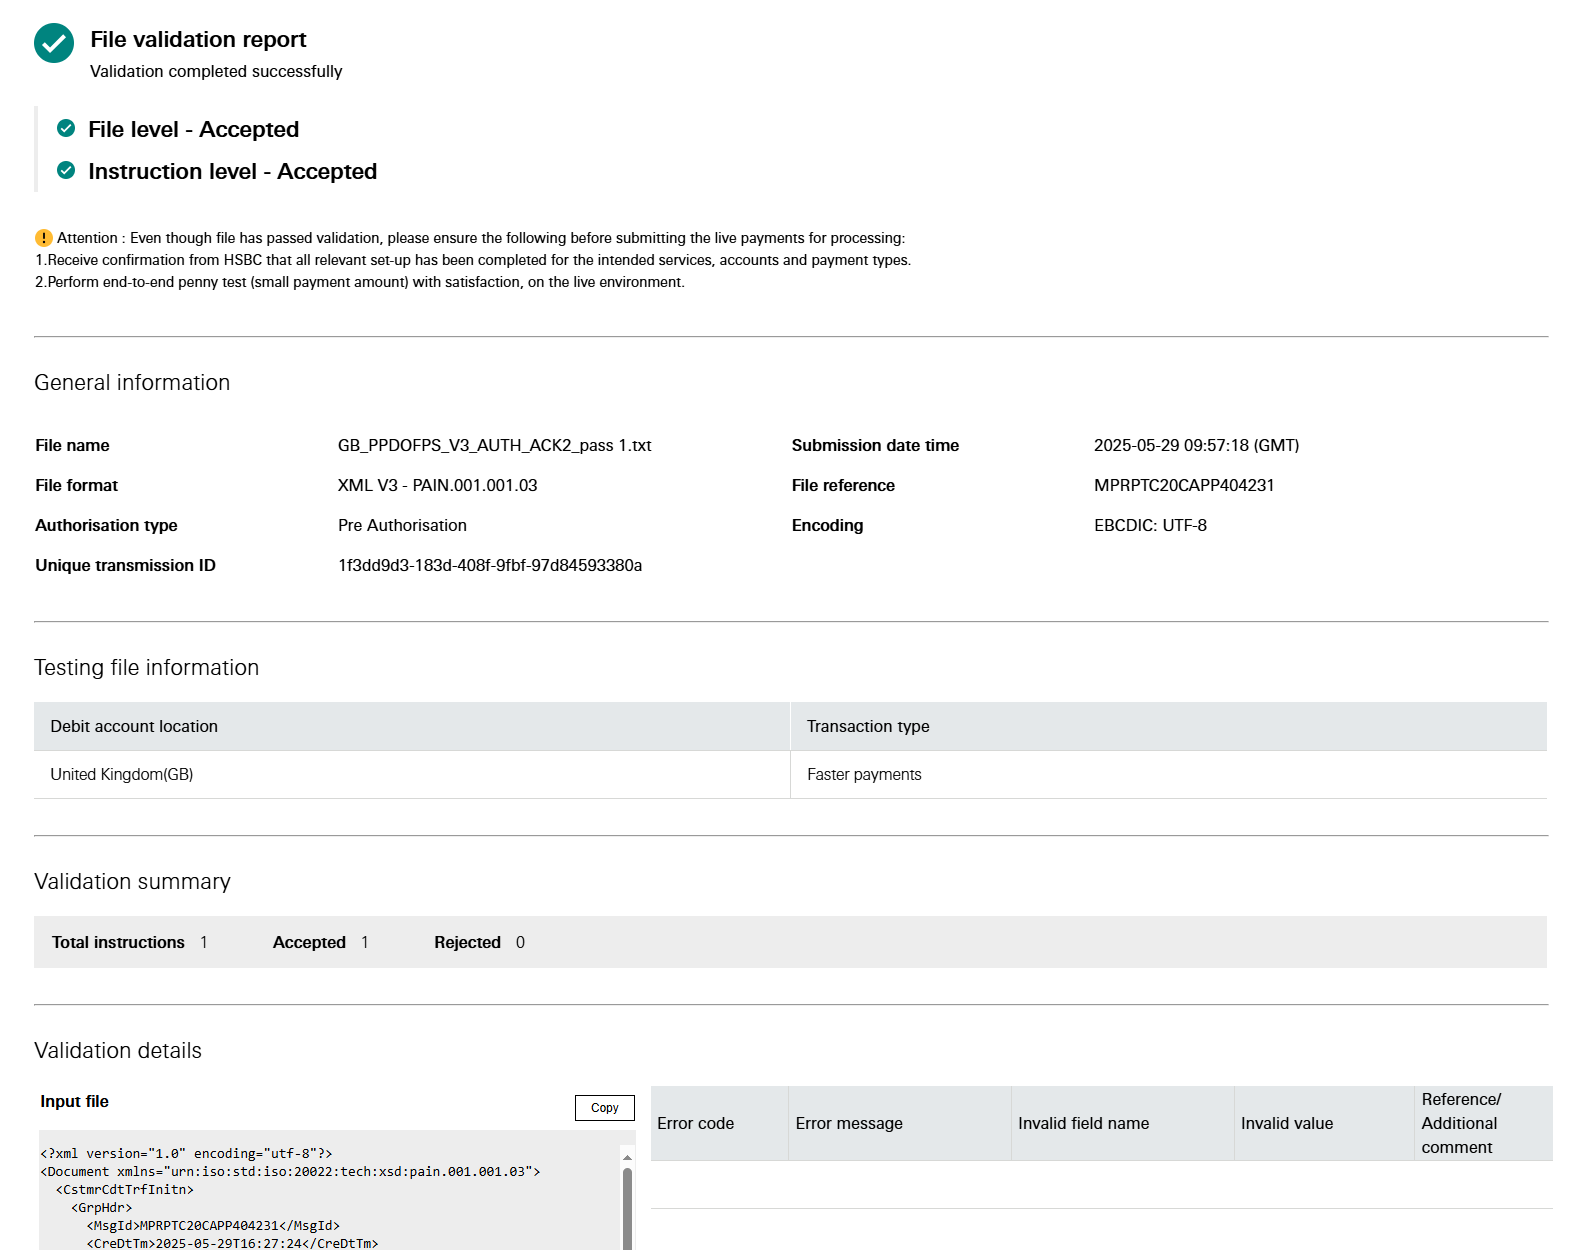
Task: Click the Document xmlns line in input file
Action: click(x=290, y=1171)
